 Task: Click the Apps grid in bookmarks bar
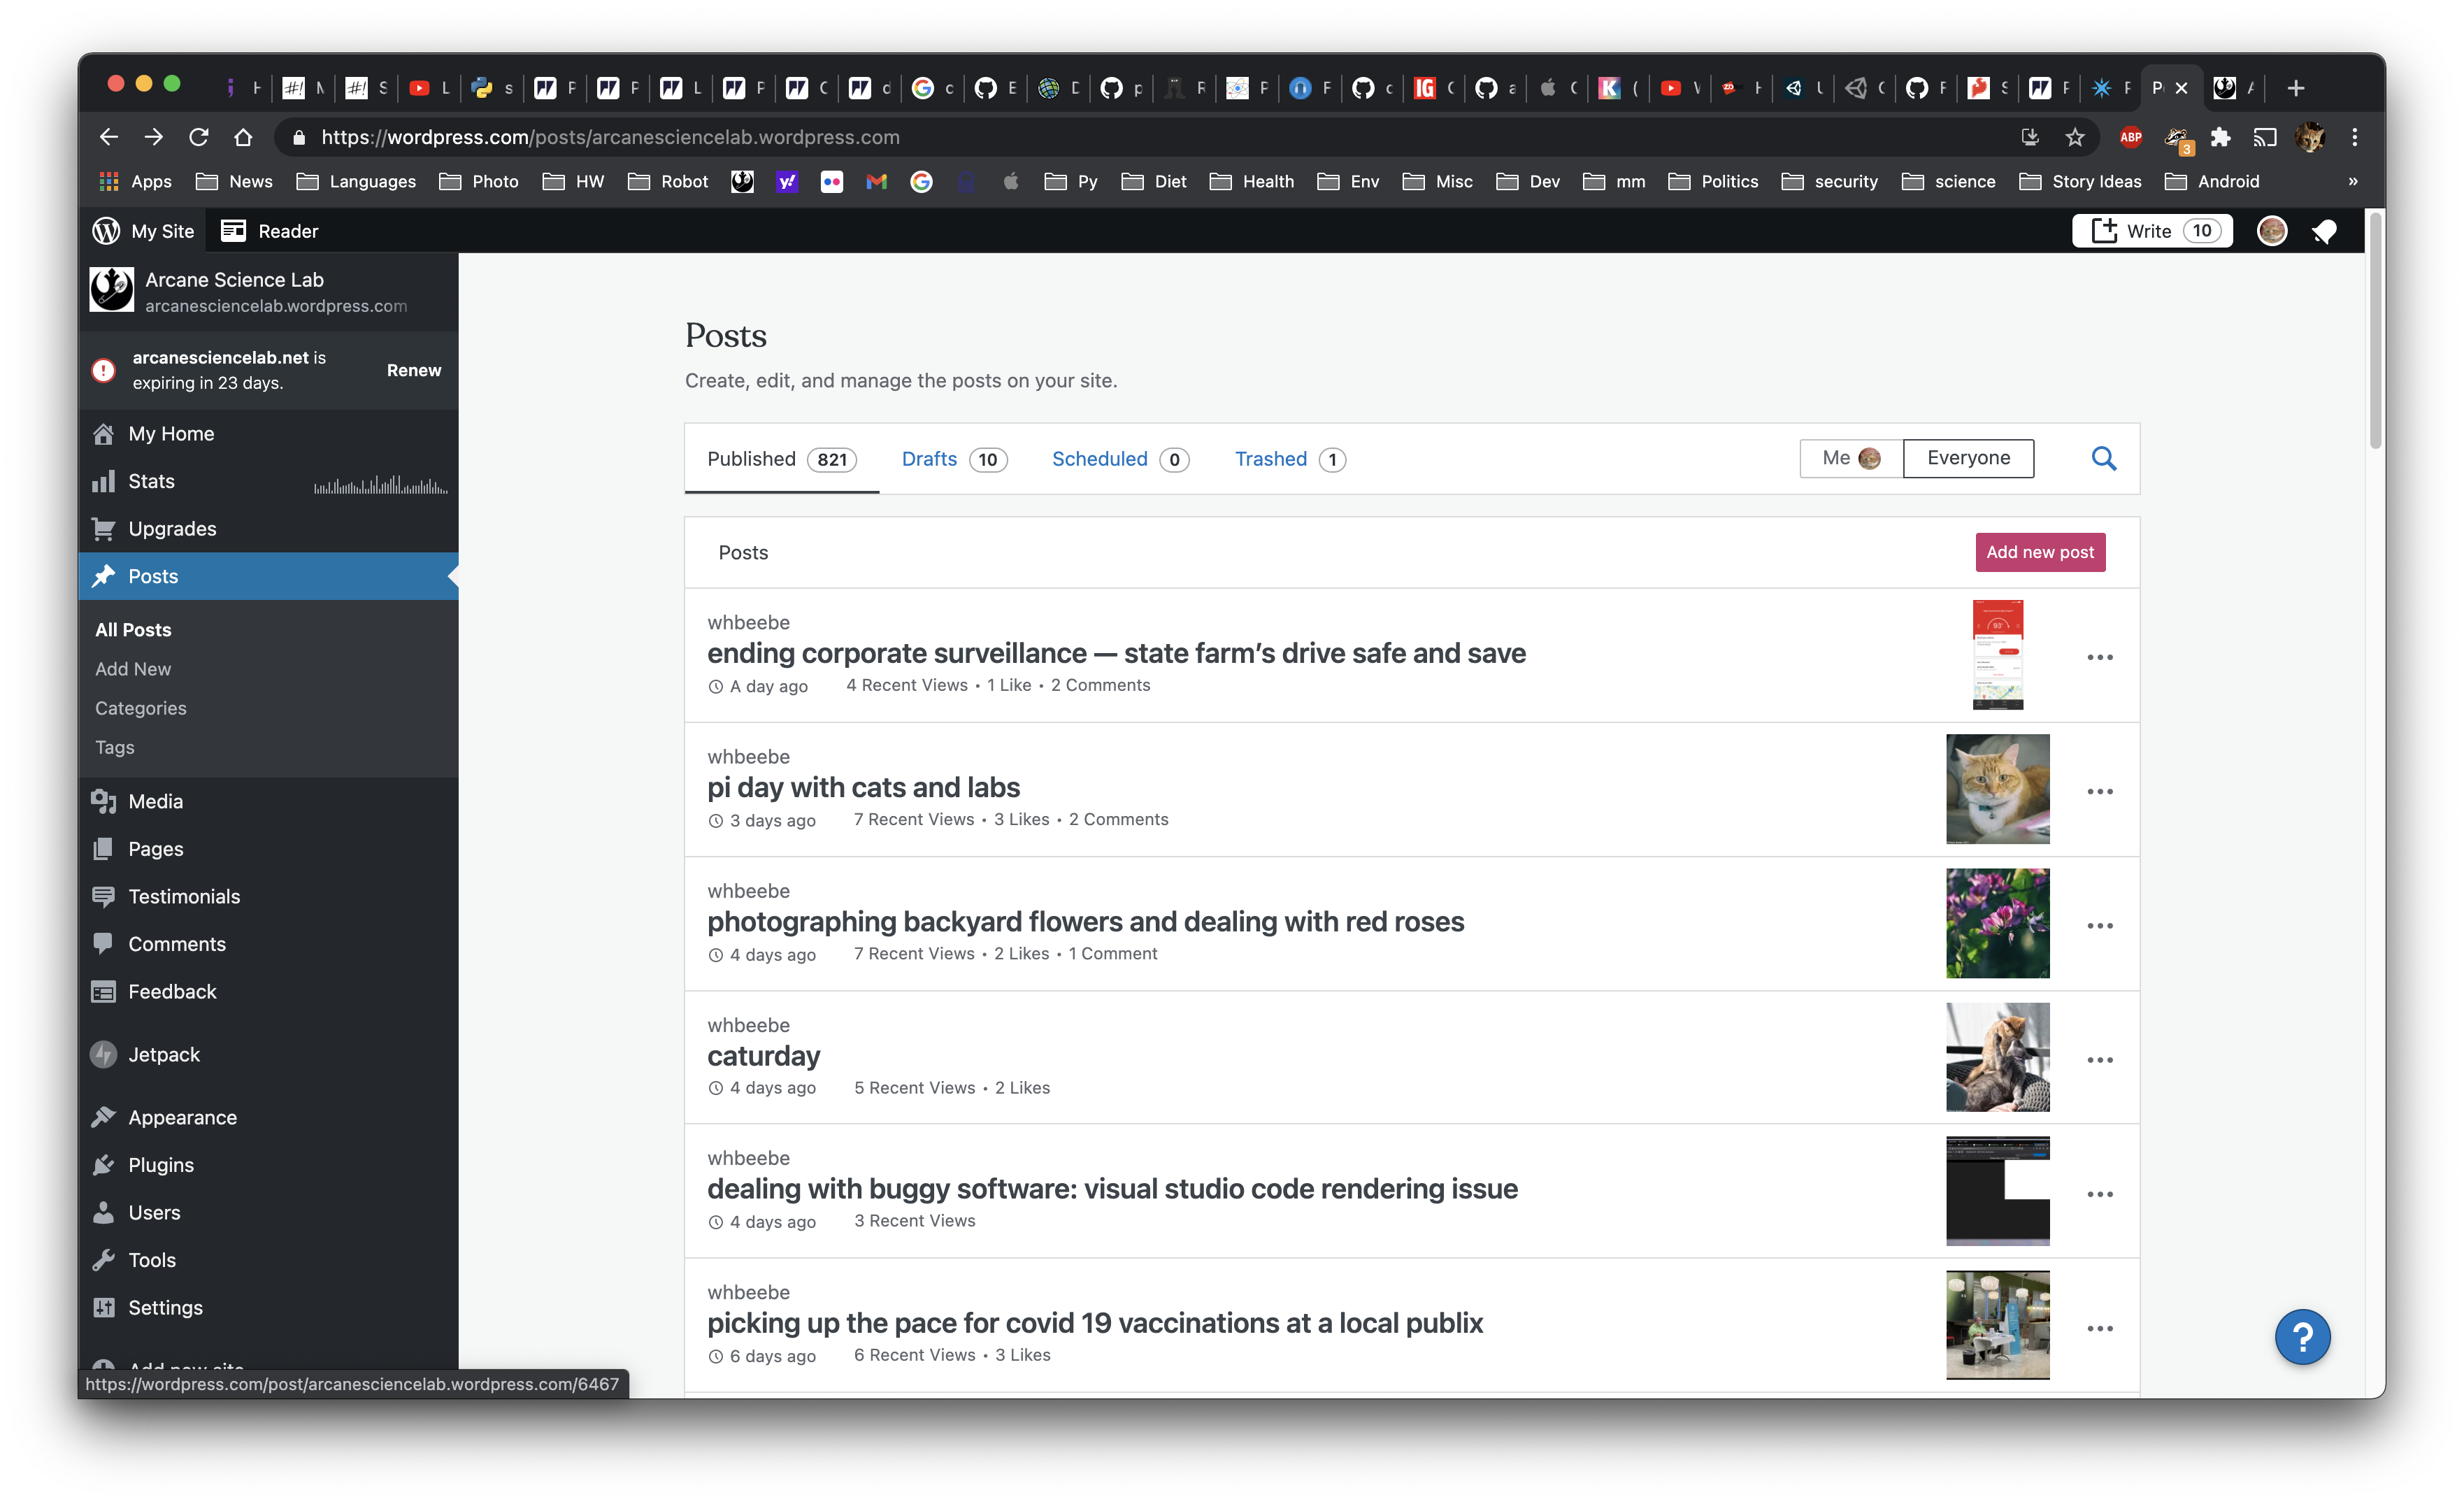[135, 181]
